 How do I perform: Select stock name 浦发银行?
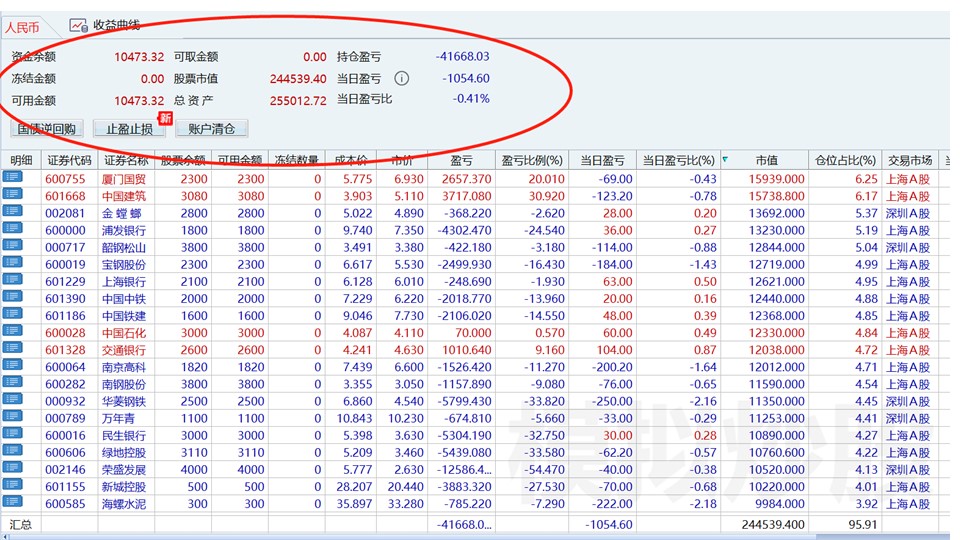[124, 230]
